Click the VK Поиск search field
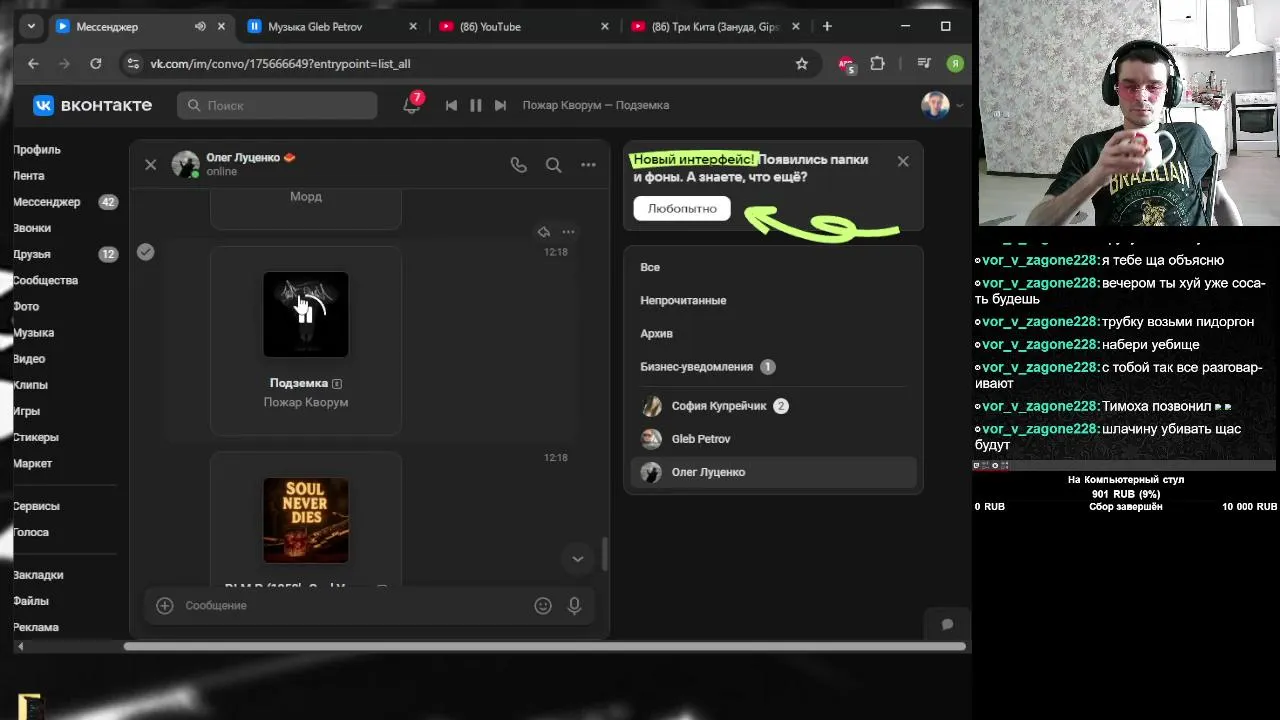 277,105
